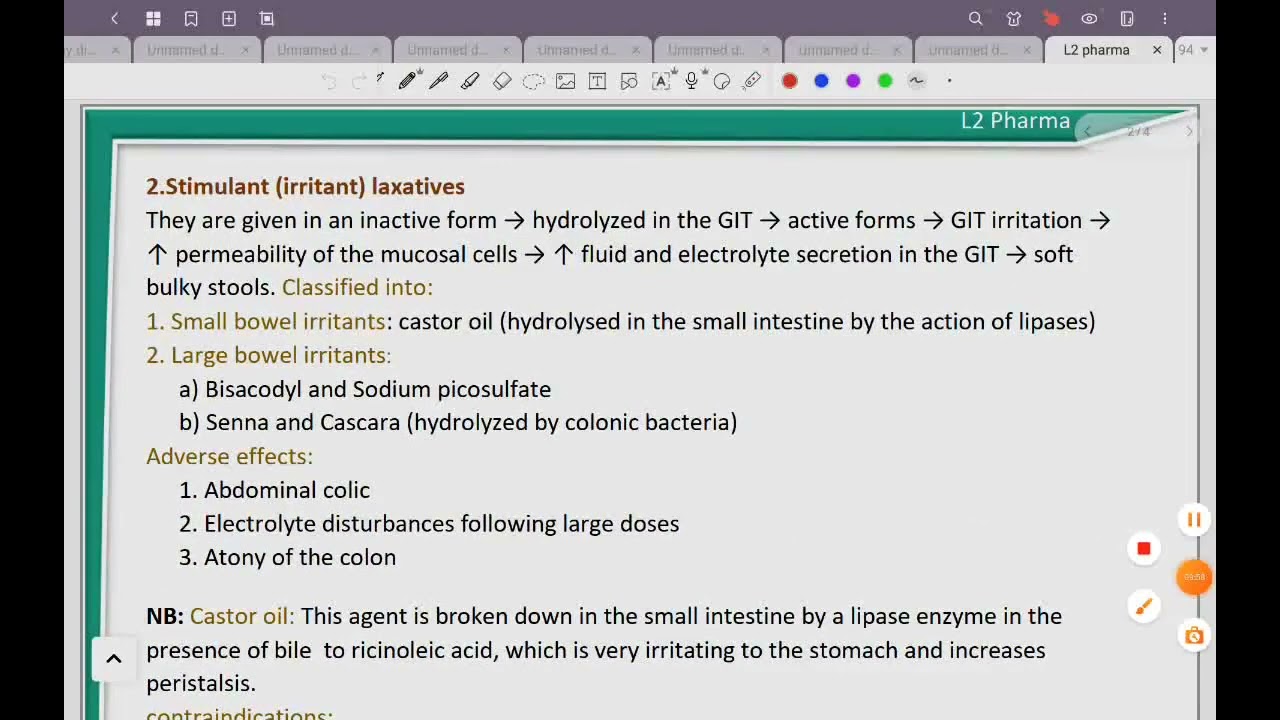Toggle reading mode eye icon
The image size is (1280, 720).
click(1089, 18)
